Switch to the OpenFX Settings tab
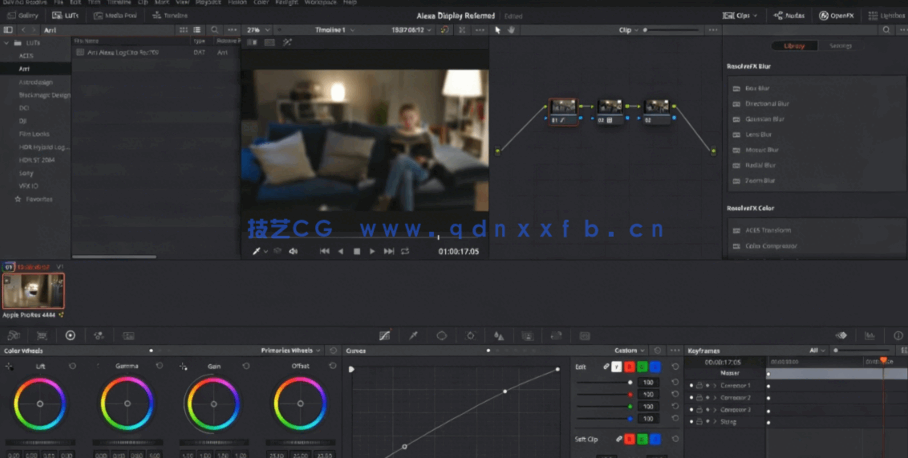The height and width of the screenshot is (458, 908). (840, 45)
